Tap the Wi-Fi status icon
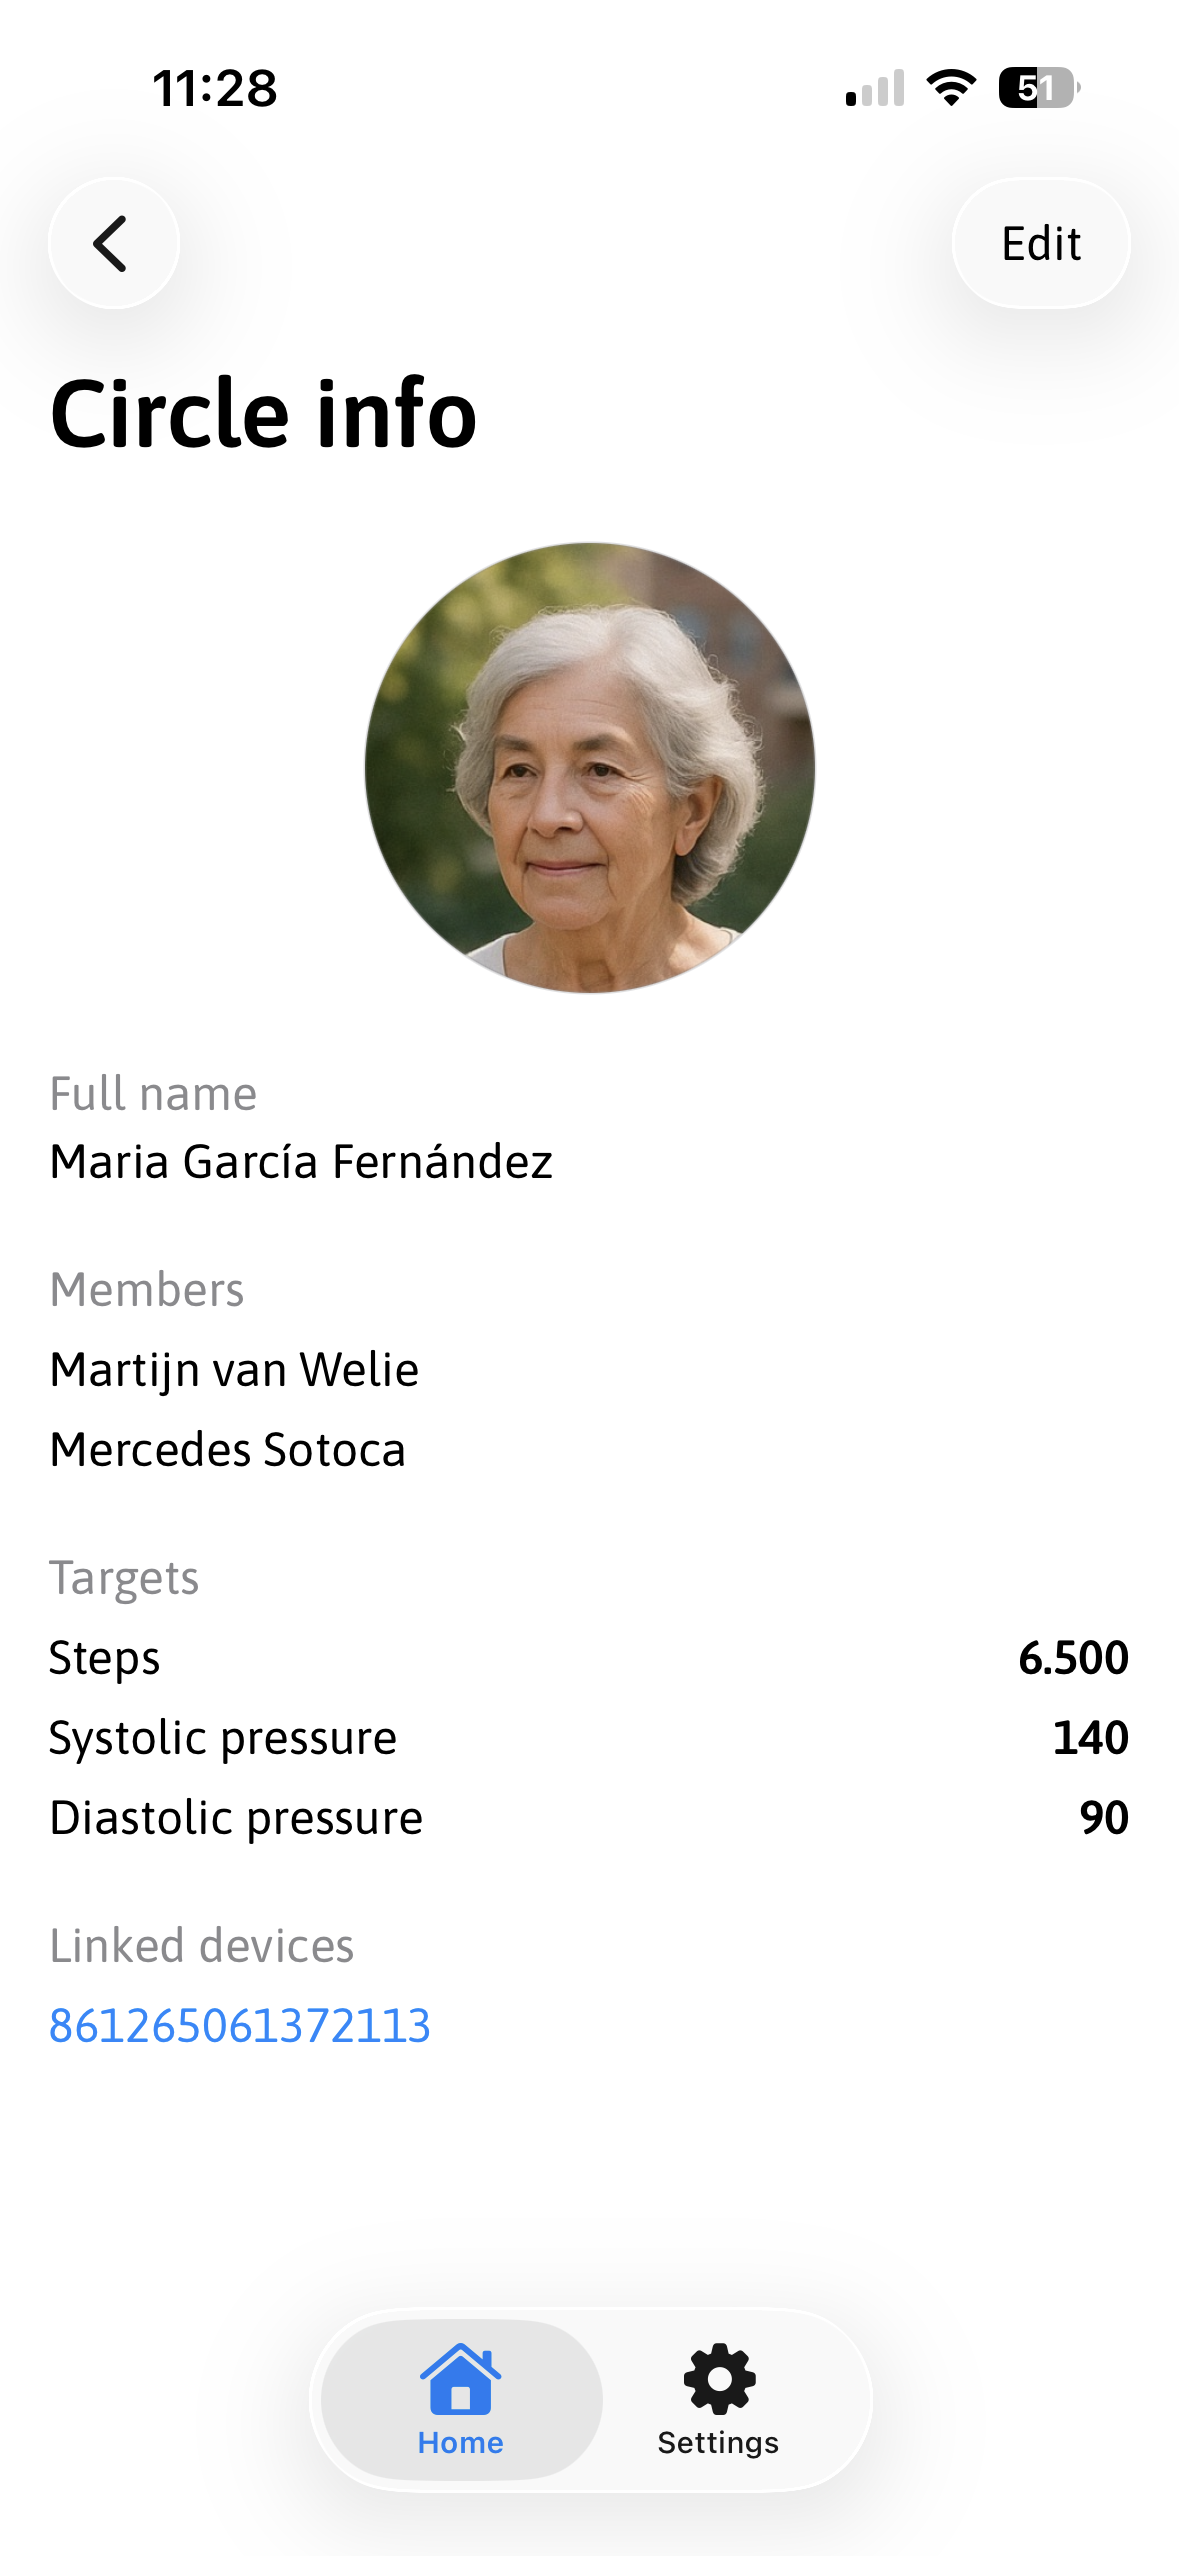This screenshot has height=2556, width=1179. (x=951, y=88)
